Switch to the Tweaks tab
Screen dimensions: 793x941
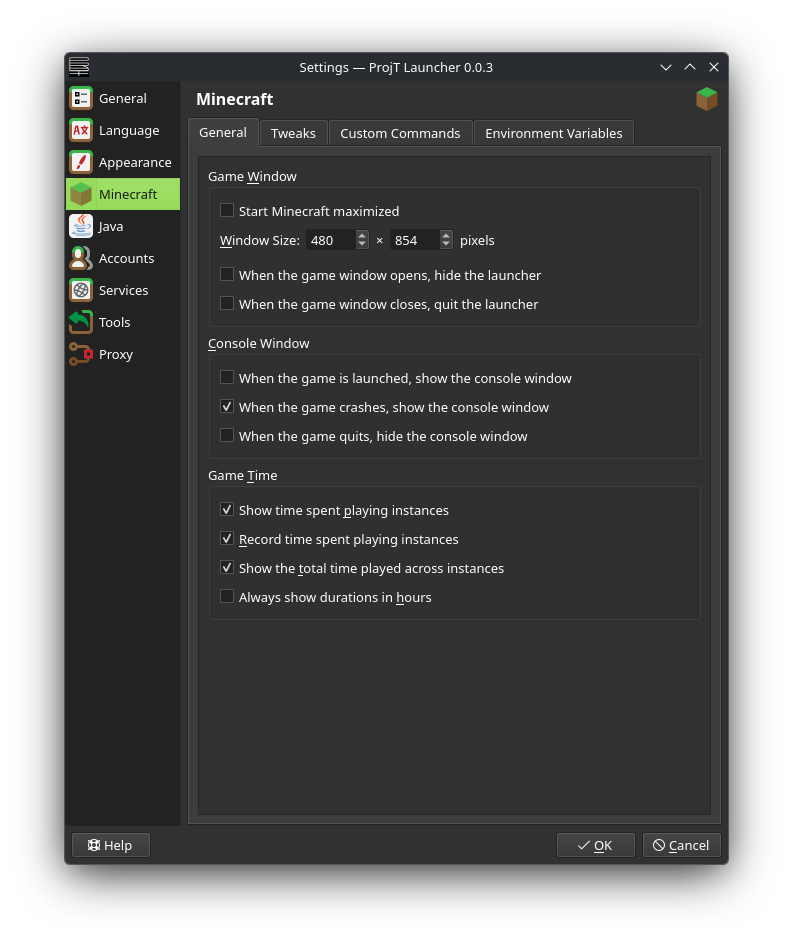[293, 133]
